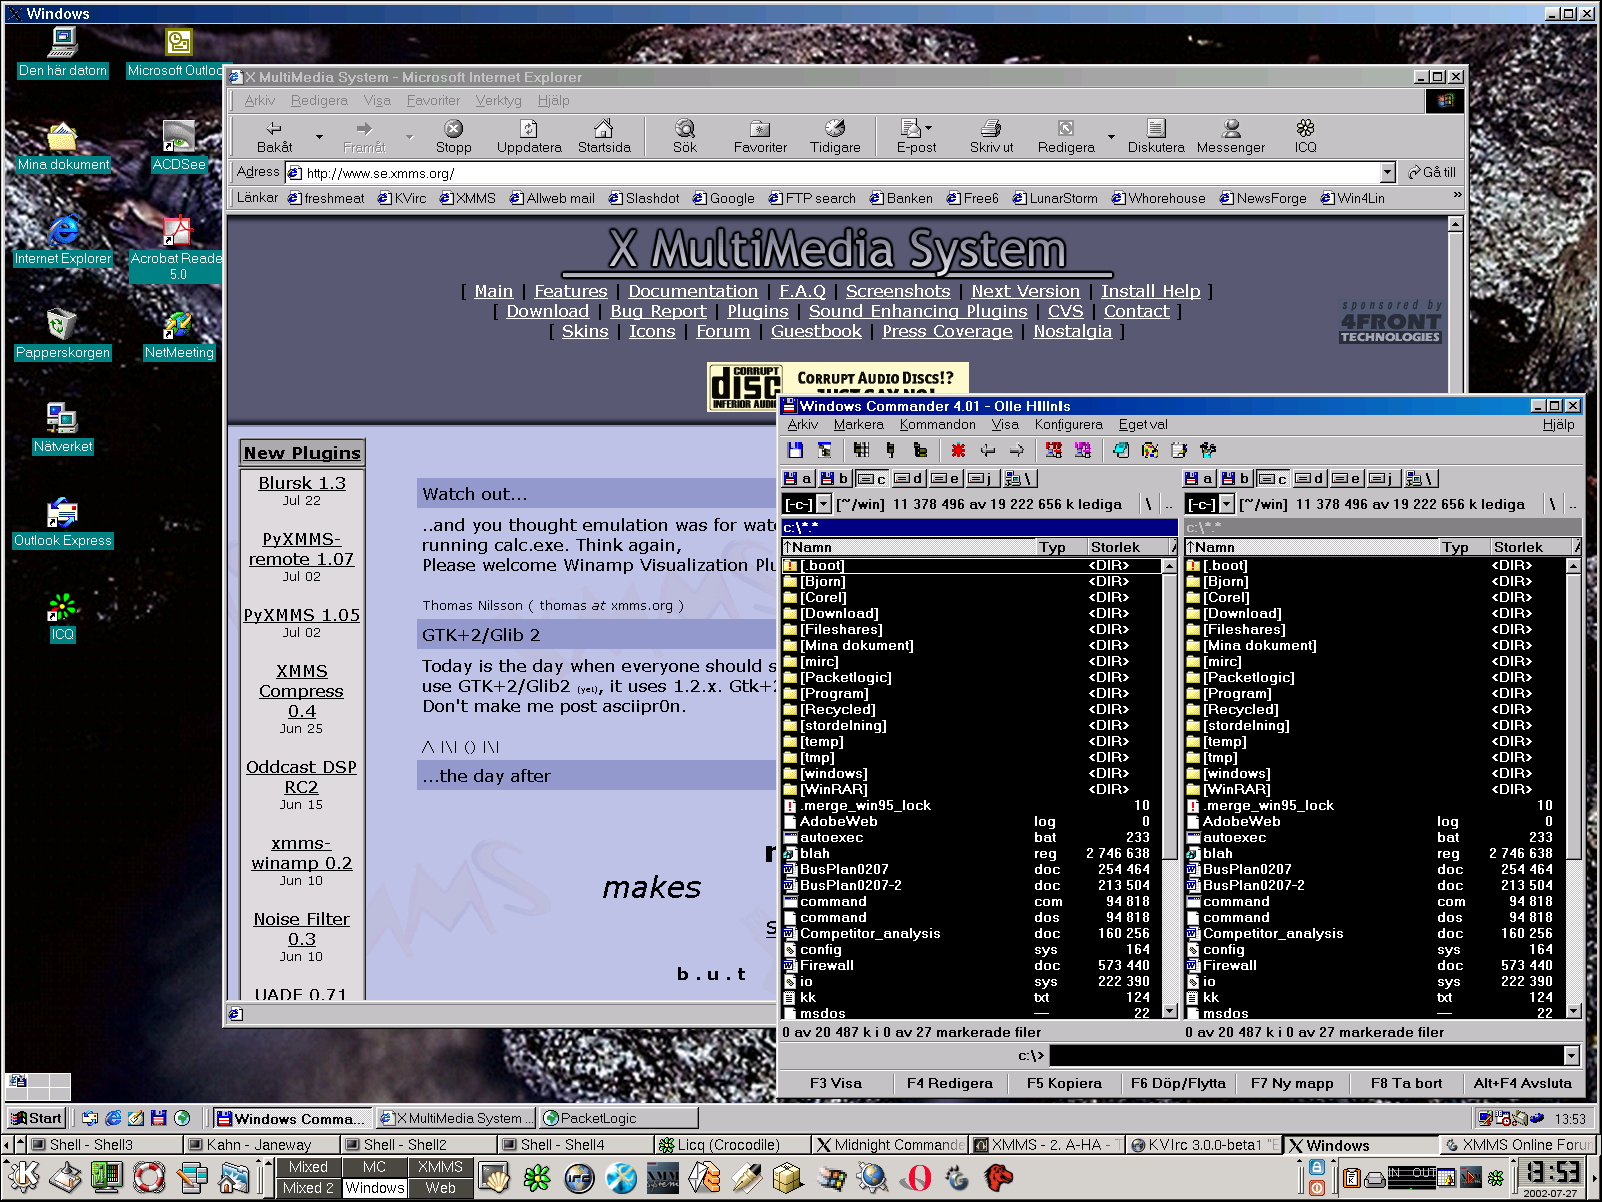Open the Hjälp menu in Windows Commander
This screenshot has width=1602, height=1202.
click(x=1558, y=424)
